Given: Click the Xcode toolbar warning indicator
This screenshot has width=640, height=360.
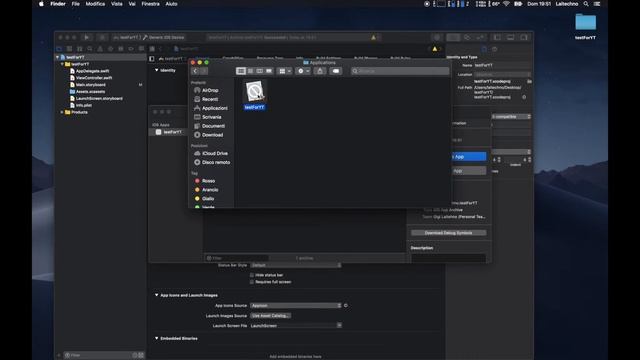Looking at the screenshot, I should coord(373,37).
